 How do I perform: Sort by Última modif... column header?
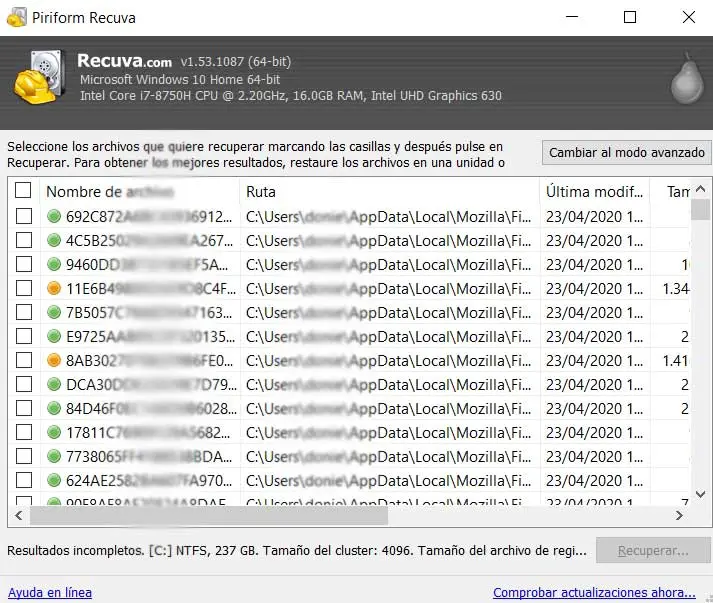(x=595, y=191)
